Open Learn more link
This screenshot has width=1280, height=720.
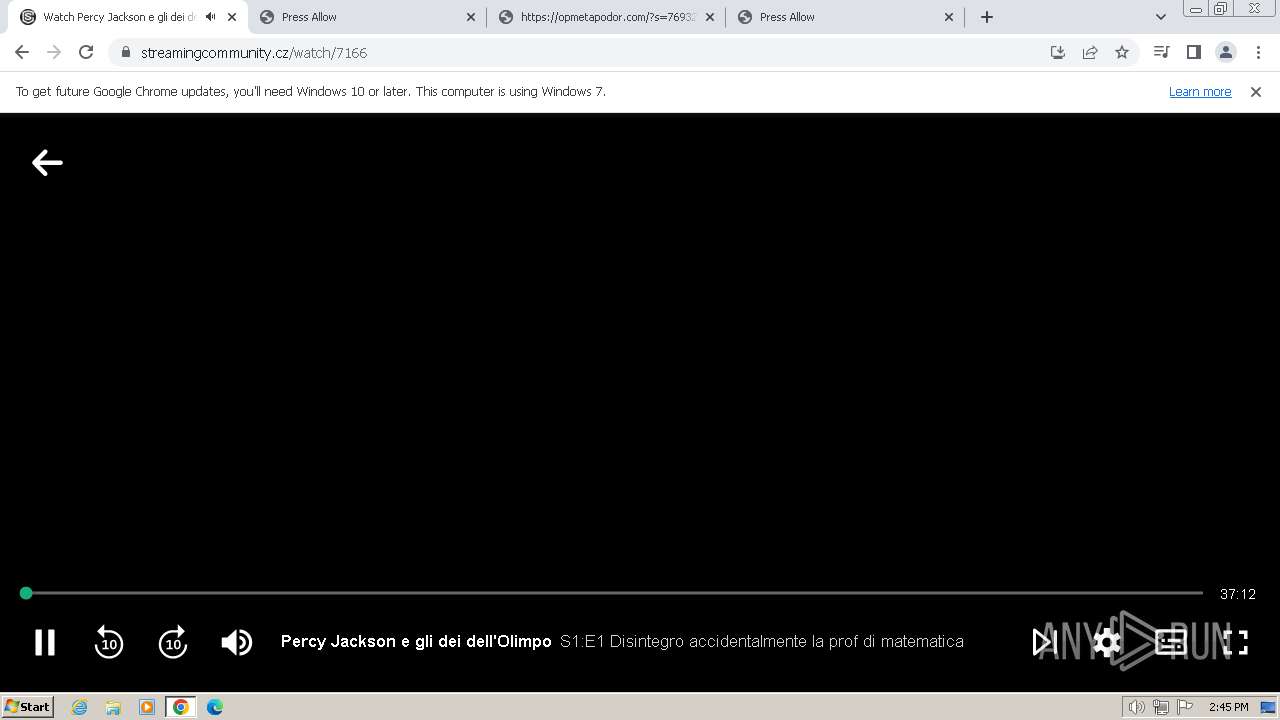pos(1200,92)
